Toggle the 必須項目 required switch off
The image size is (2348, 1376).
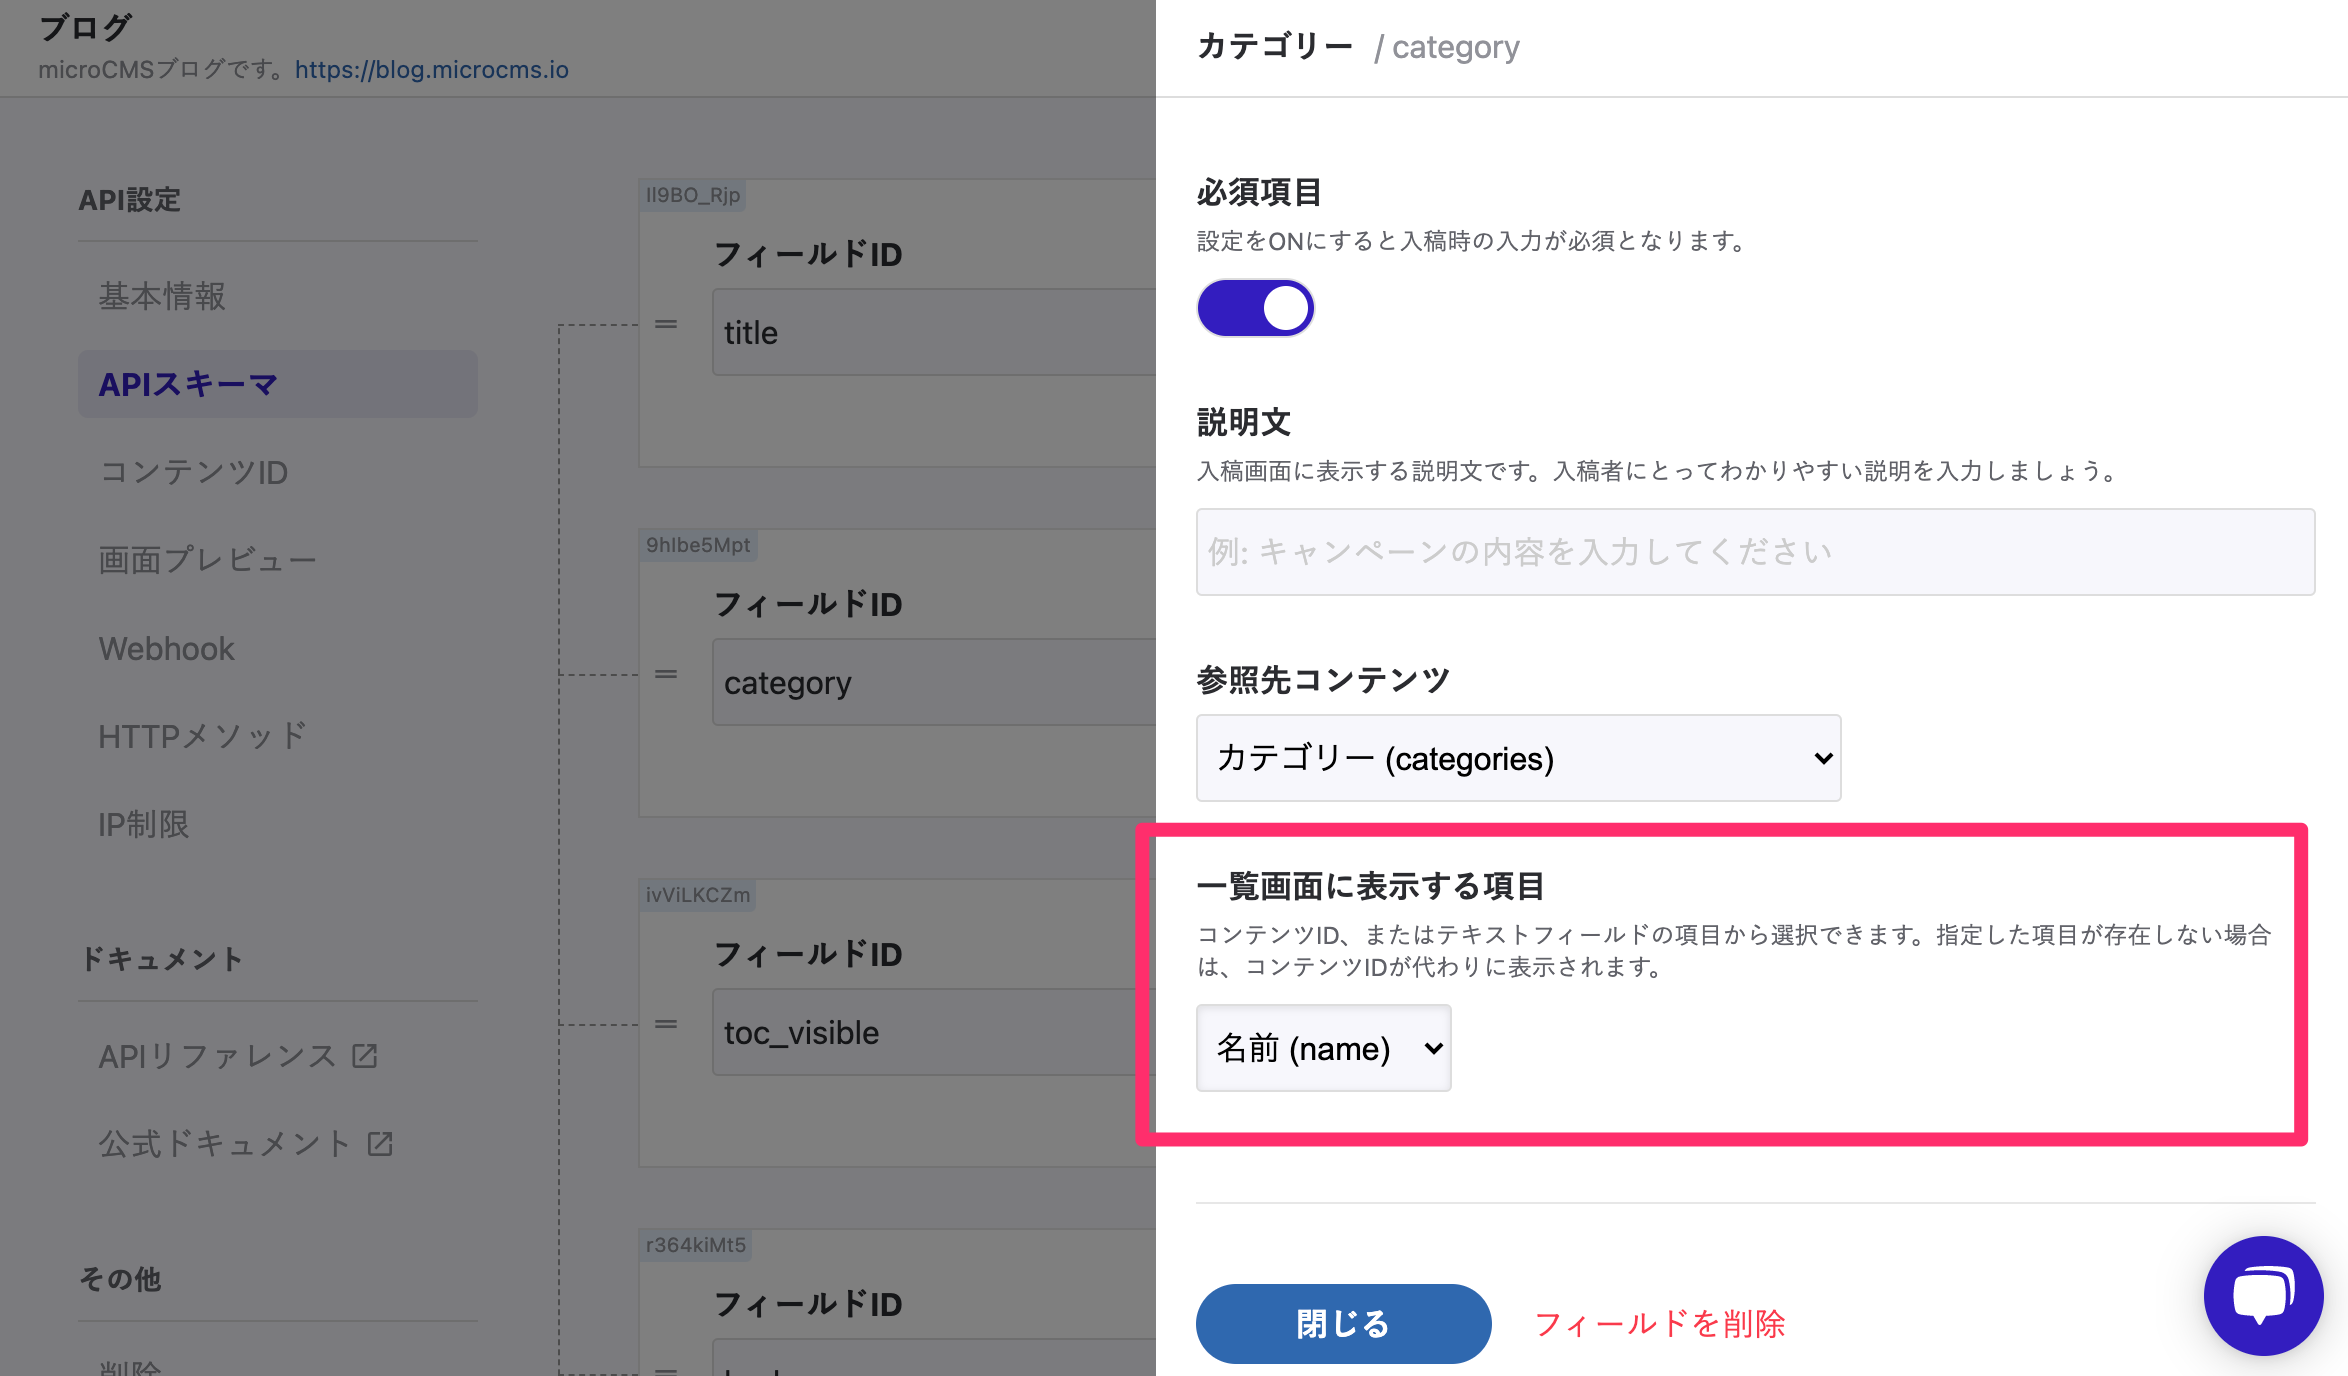click(x=1255, y=308)
